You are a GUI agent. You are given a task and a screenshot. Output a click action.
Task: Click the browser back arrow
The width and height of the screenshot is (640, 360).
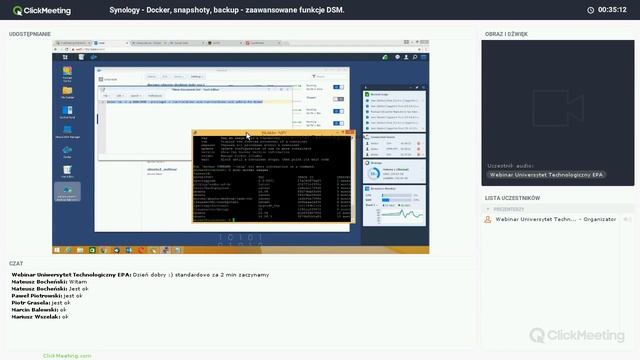point(56,49)
